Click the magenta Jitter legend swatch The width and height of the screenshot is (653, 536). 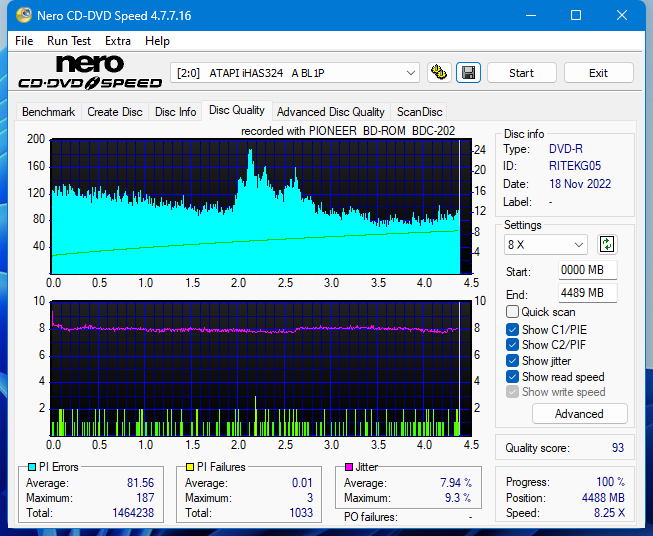click(x=349, y=467)
